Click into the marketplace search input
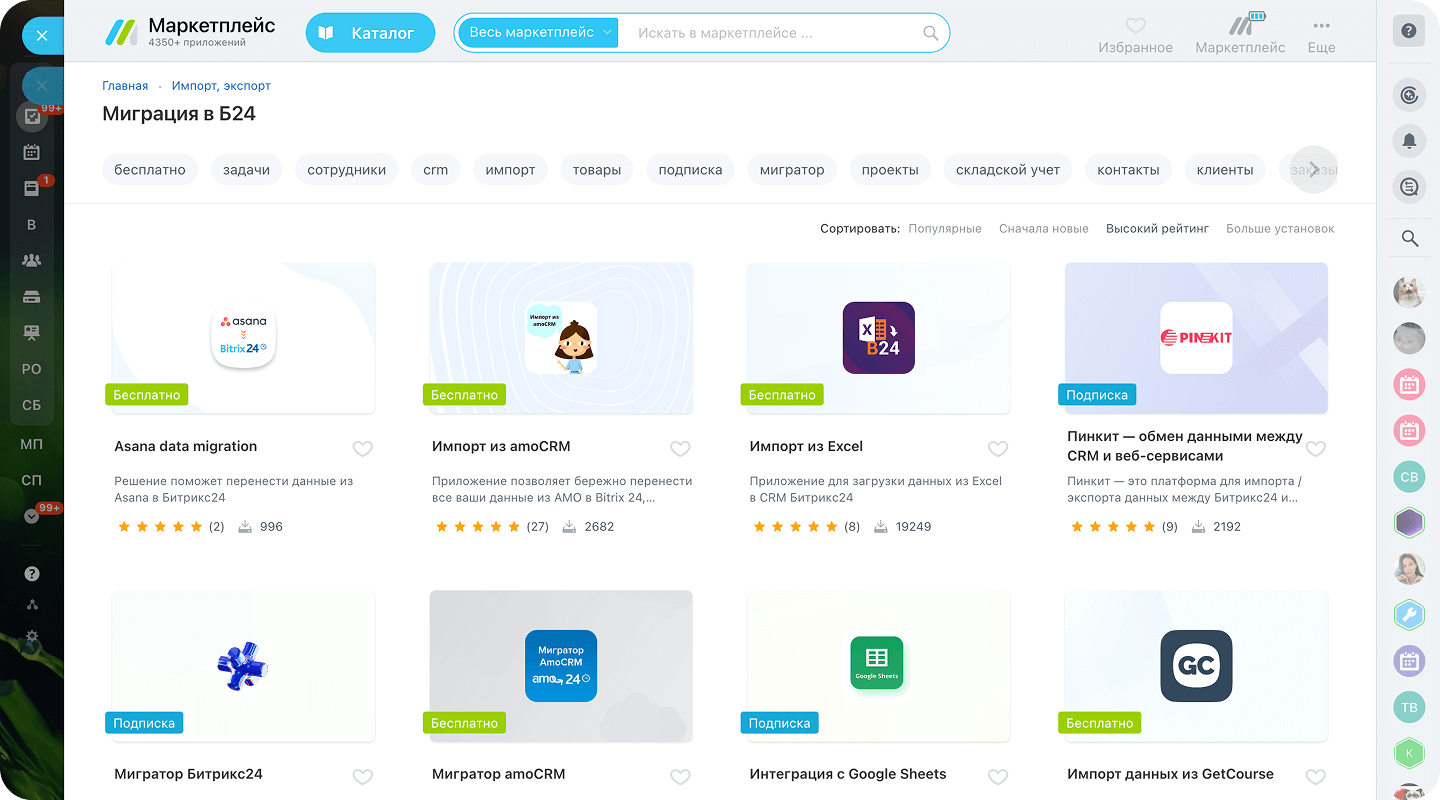 pos(770,33)
